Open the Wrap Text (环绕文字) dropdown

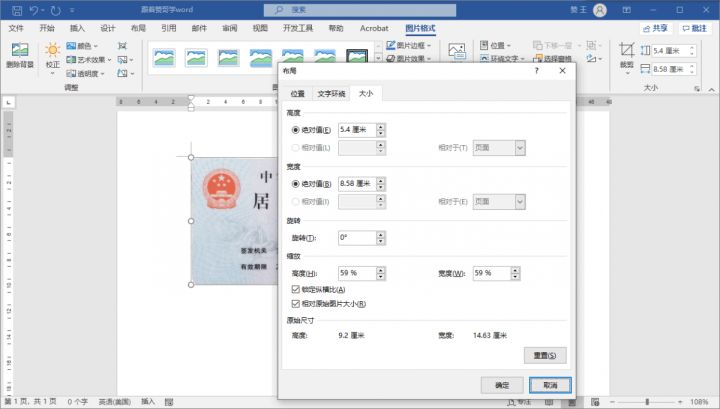(502, 59)
